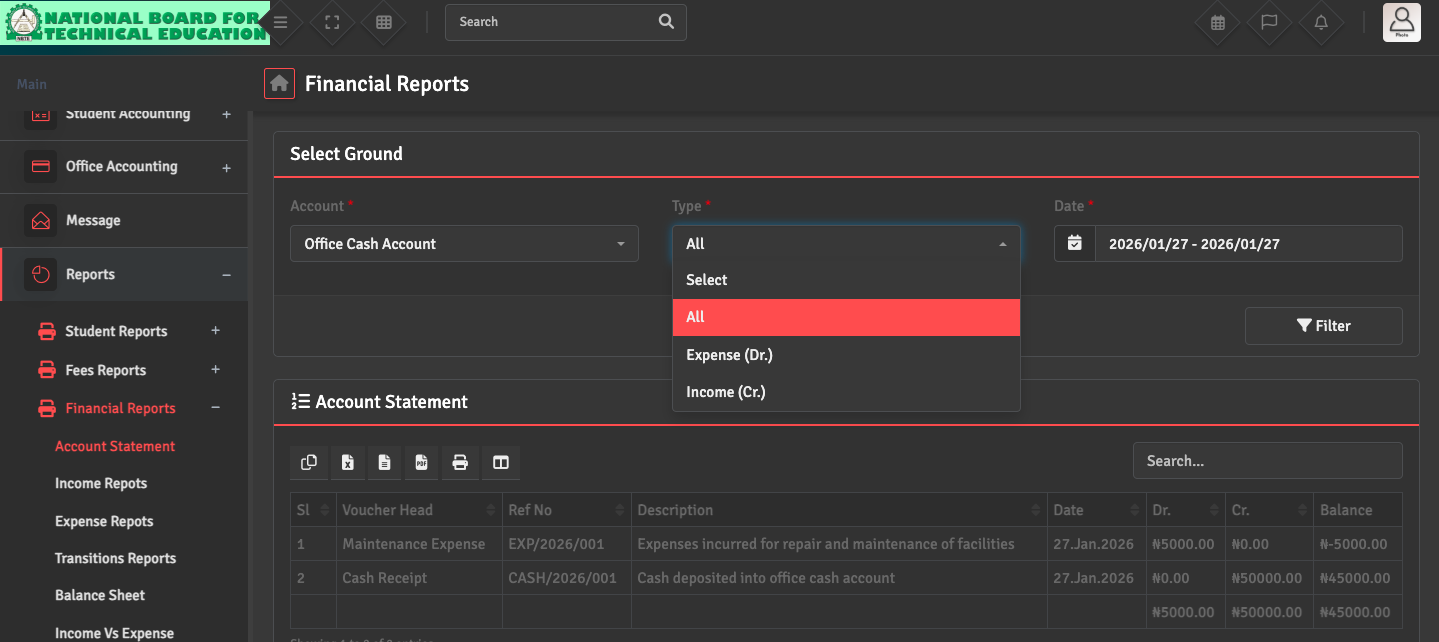Open the column visibility options

(501, 462)
